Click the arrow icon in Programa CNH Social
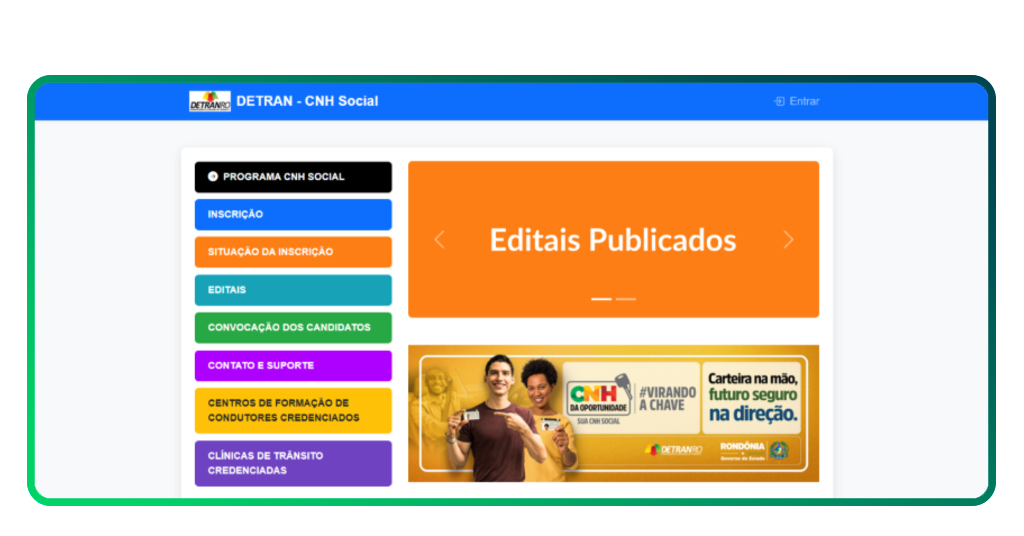 coord(213,176)
